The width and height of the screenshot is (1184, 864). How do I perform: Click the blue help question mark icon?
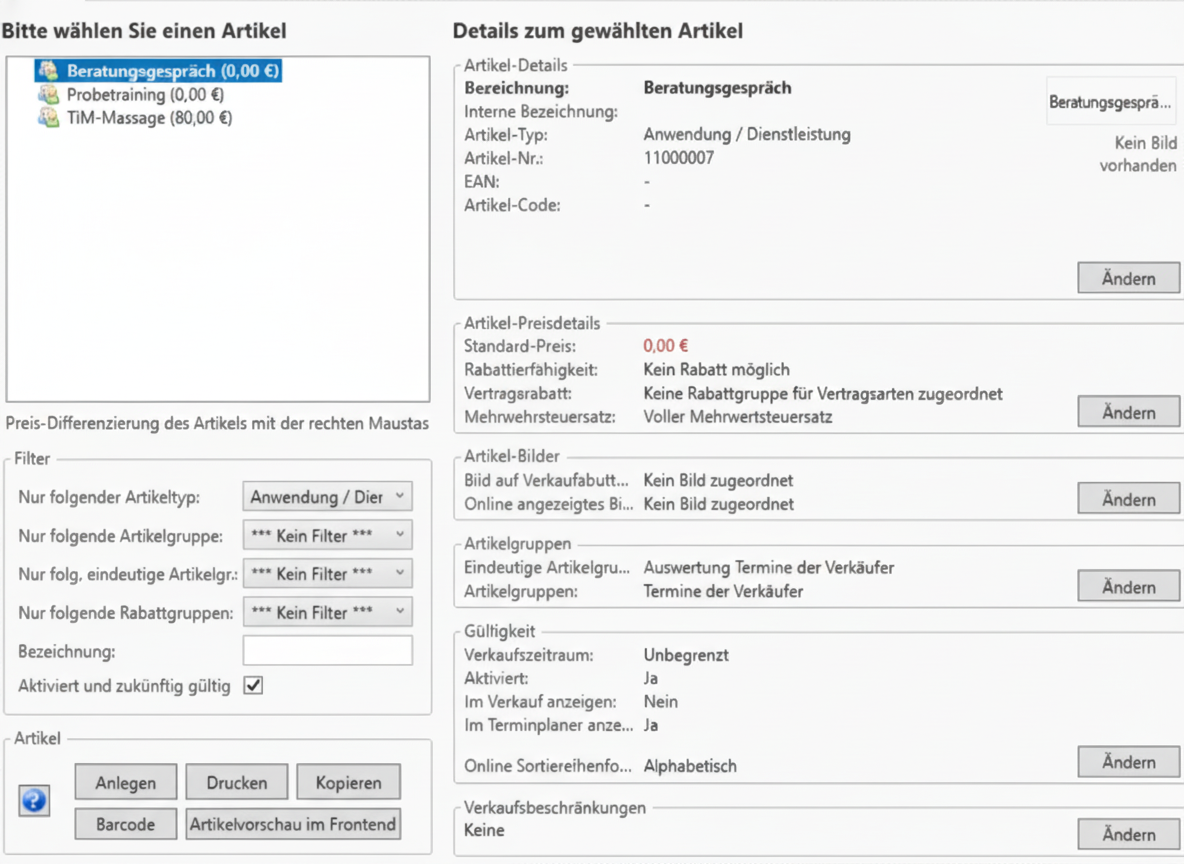35,801
